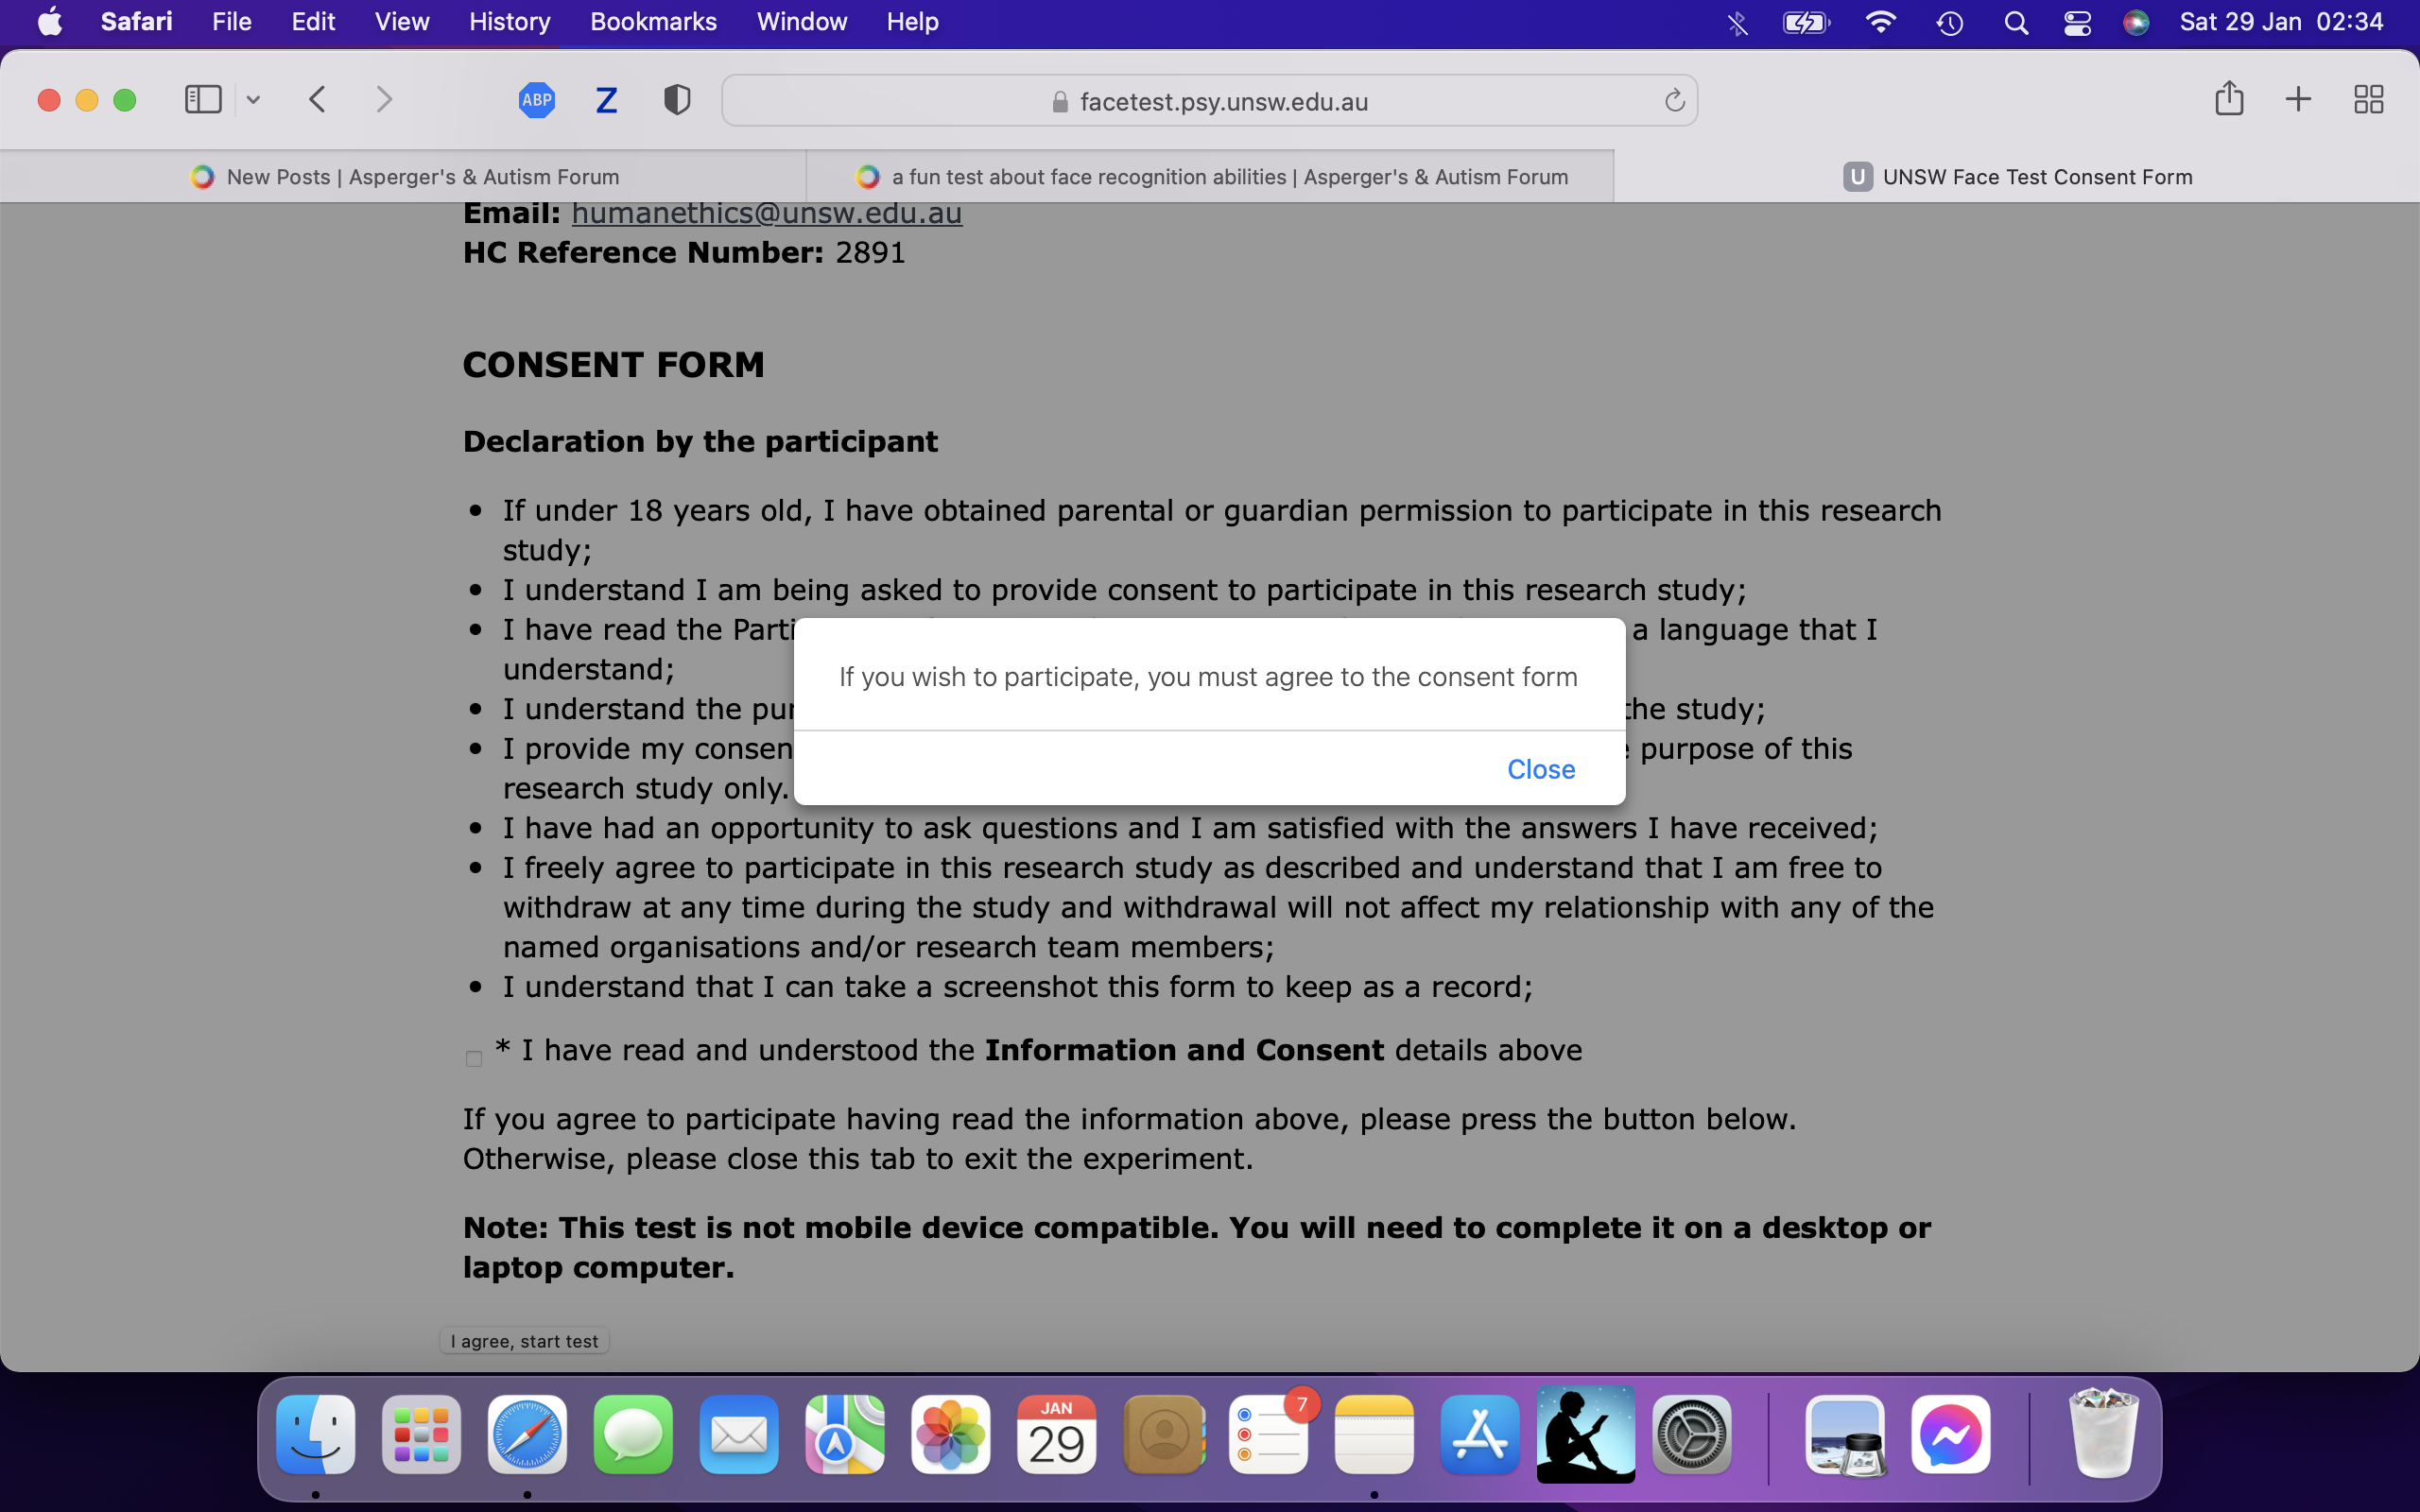Select the 'UNSW Face Test Consent Form' tab
The height and width of the screenshot is (1512, 2420).
[x=2017, y=177]
